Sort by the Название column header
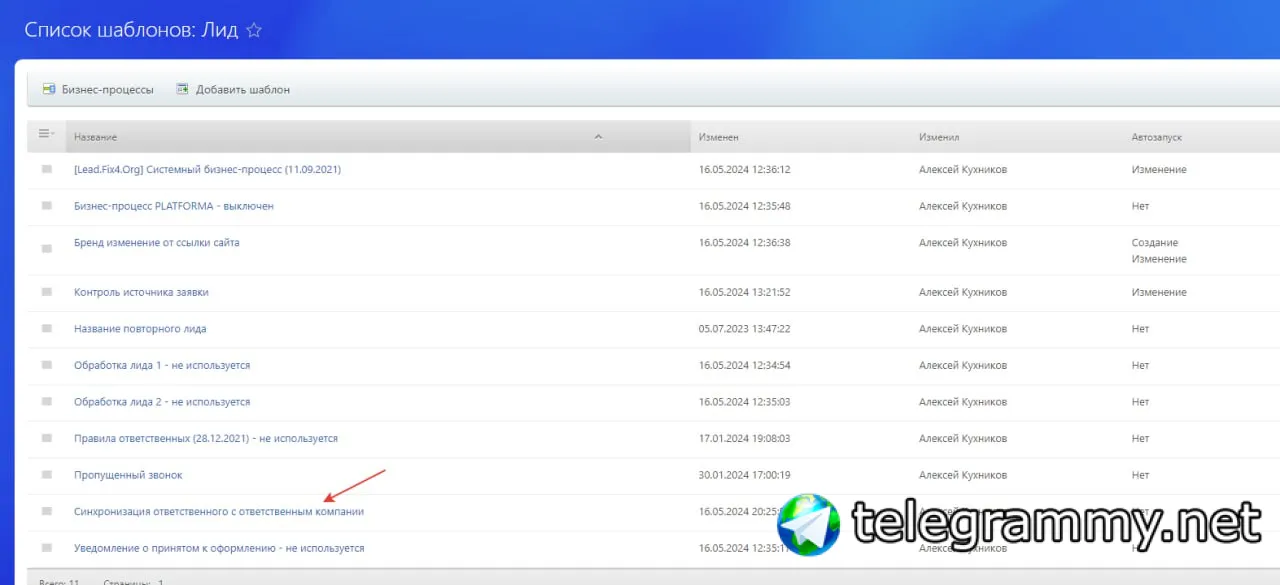The width and height of the screenshot is (1280, 585). 378,137
